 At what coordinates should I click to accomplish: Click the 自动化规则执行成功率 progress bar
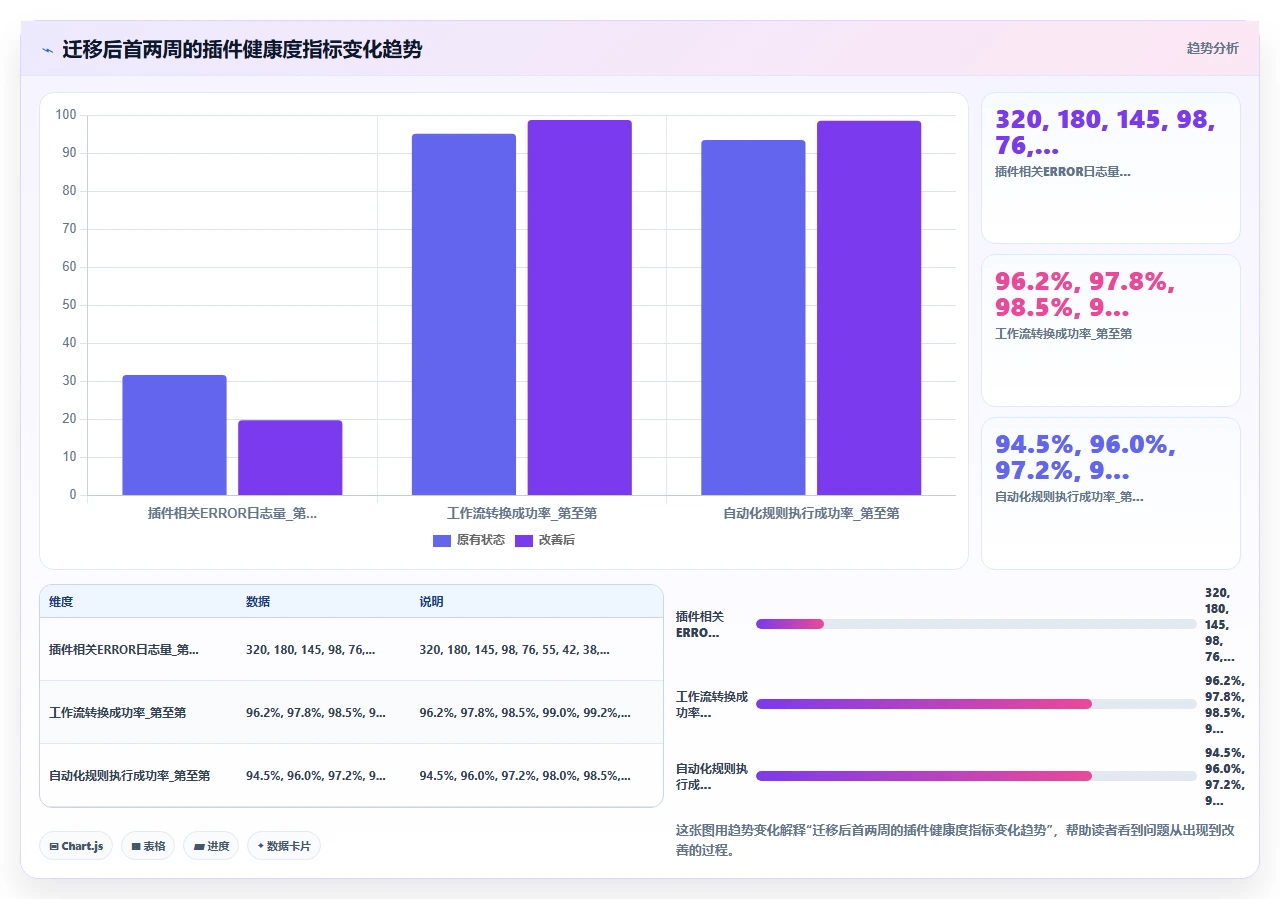point(976,776)
